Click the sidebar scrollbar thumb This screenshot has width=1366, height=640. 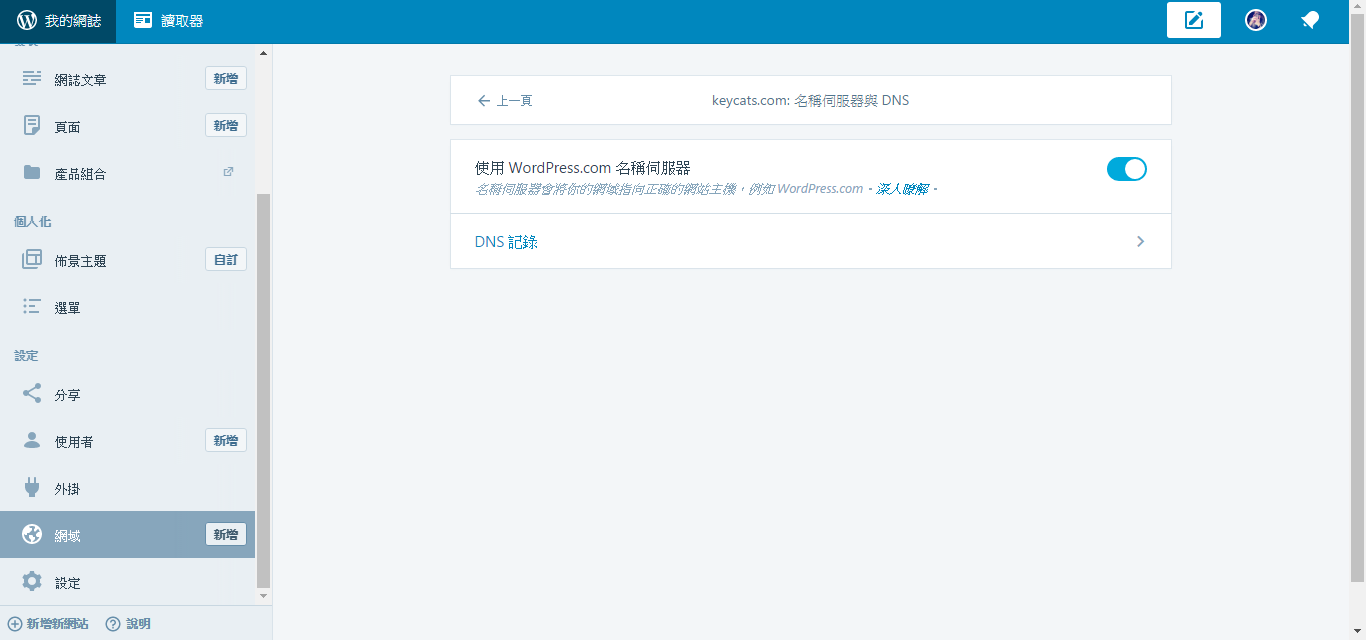tap(264, 390)
